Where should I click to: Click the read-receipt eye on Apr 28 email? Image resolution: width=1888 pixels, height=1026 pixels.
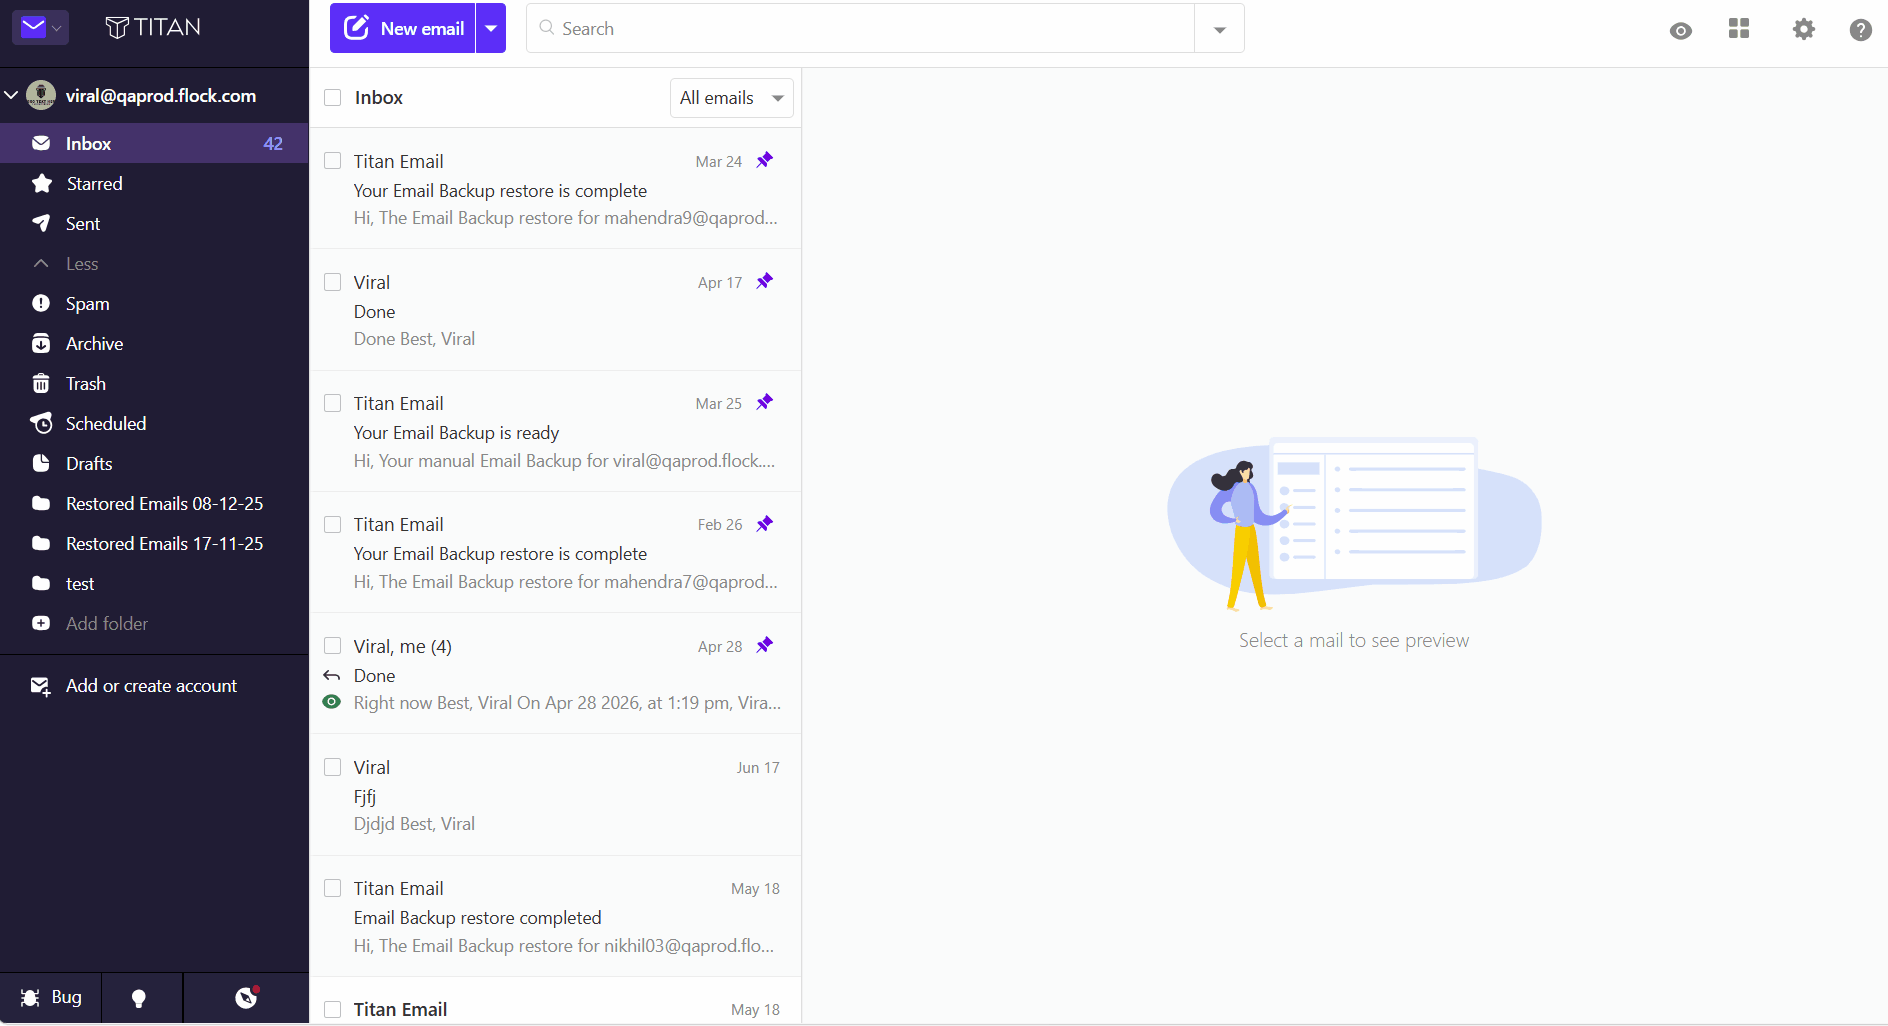tap(332, 702)
